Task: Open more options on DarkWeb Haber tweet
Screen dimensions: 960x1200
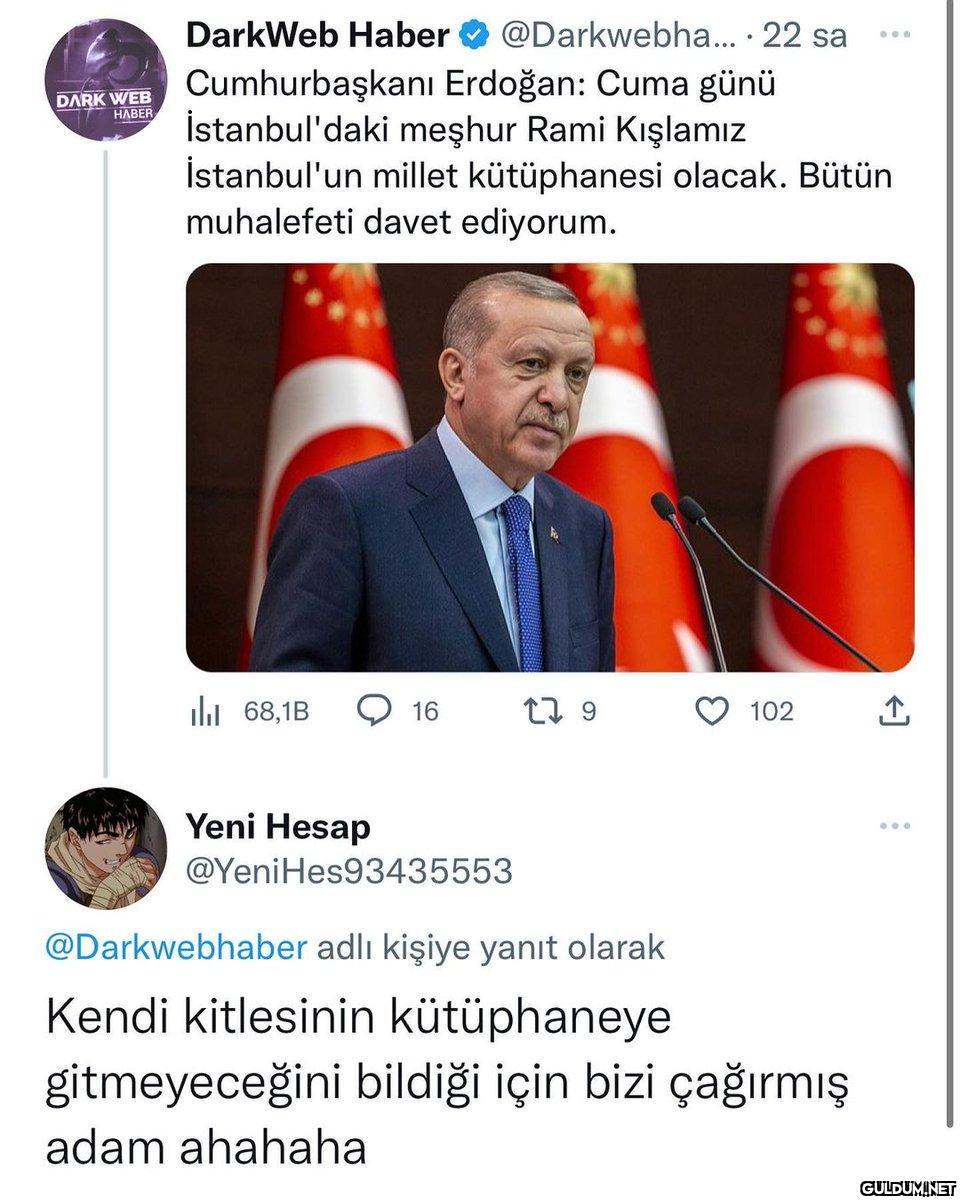Action: click(x=893, y=34)
